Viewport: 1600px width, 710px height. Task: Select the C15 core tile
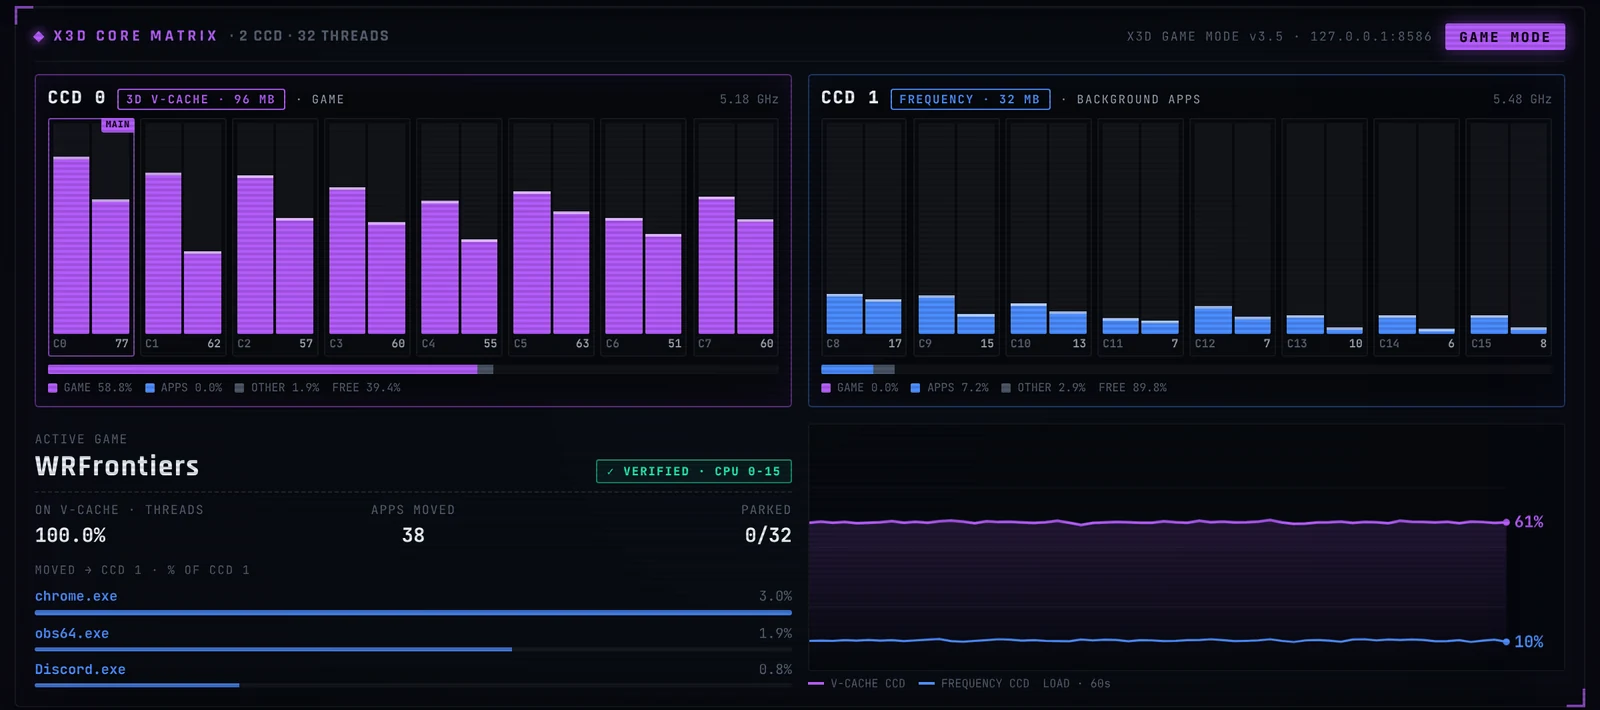pyautogui.click(x=1508, y=237)
